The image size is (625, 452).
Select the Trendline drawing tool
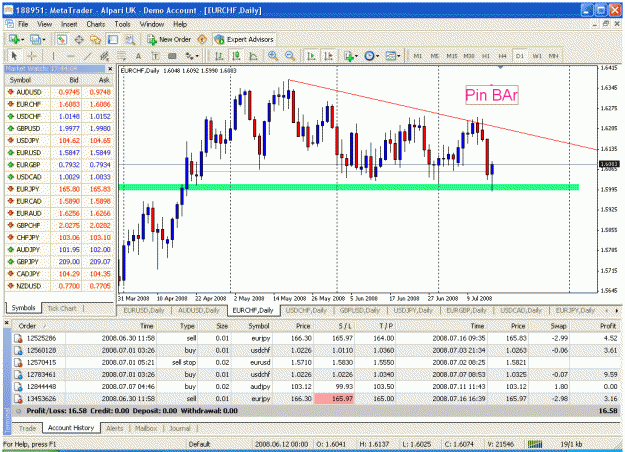[88, 56]
